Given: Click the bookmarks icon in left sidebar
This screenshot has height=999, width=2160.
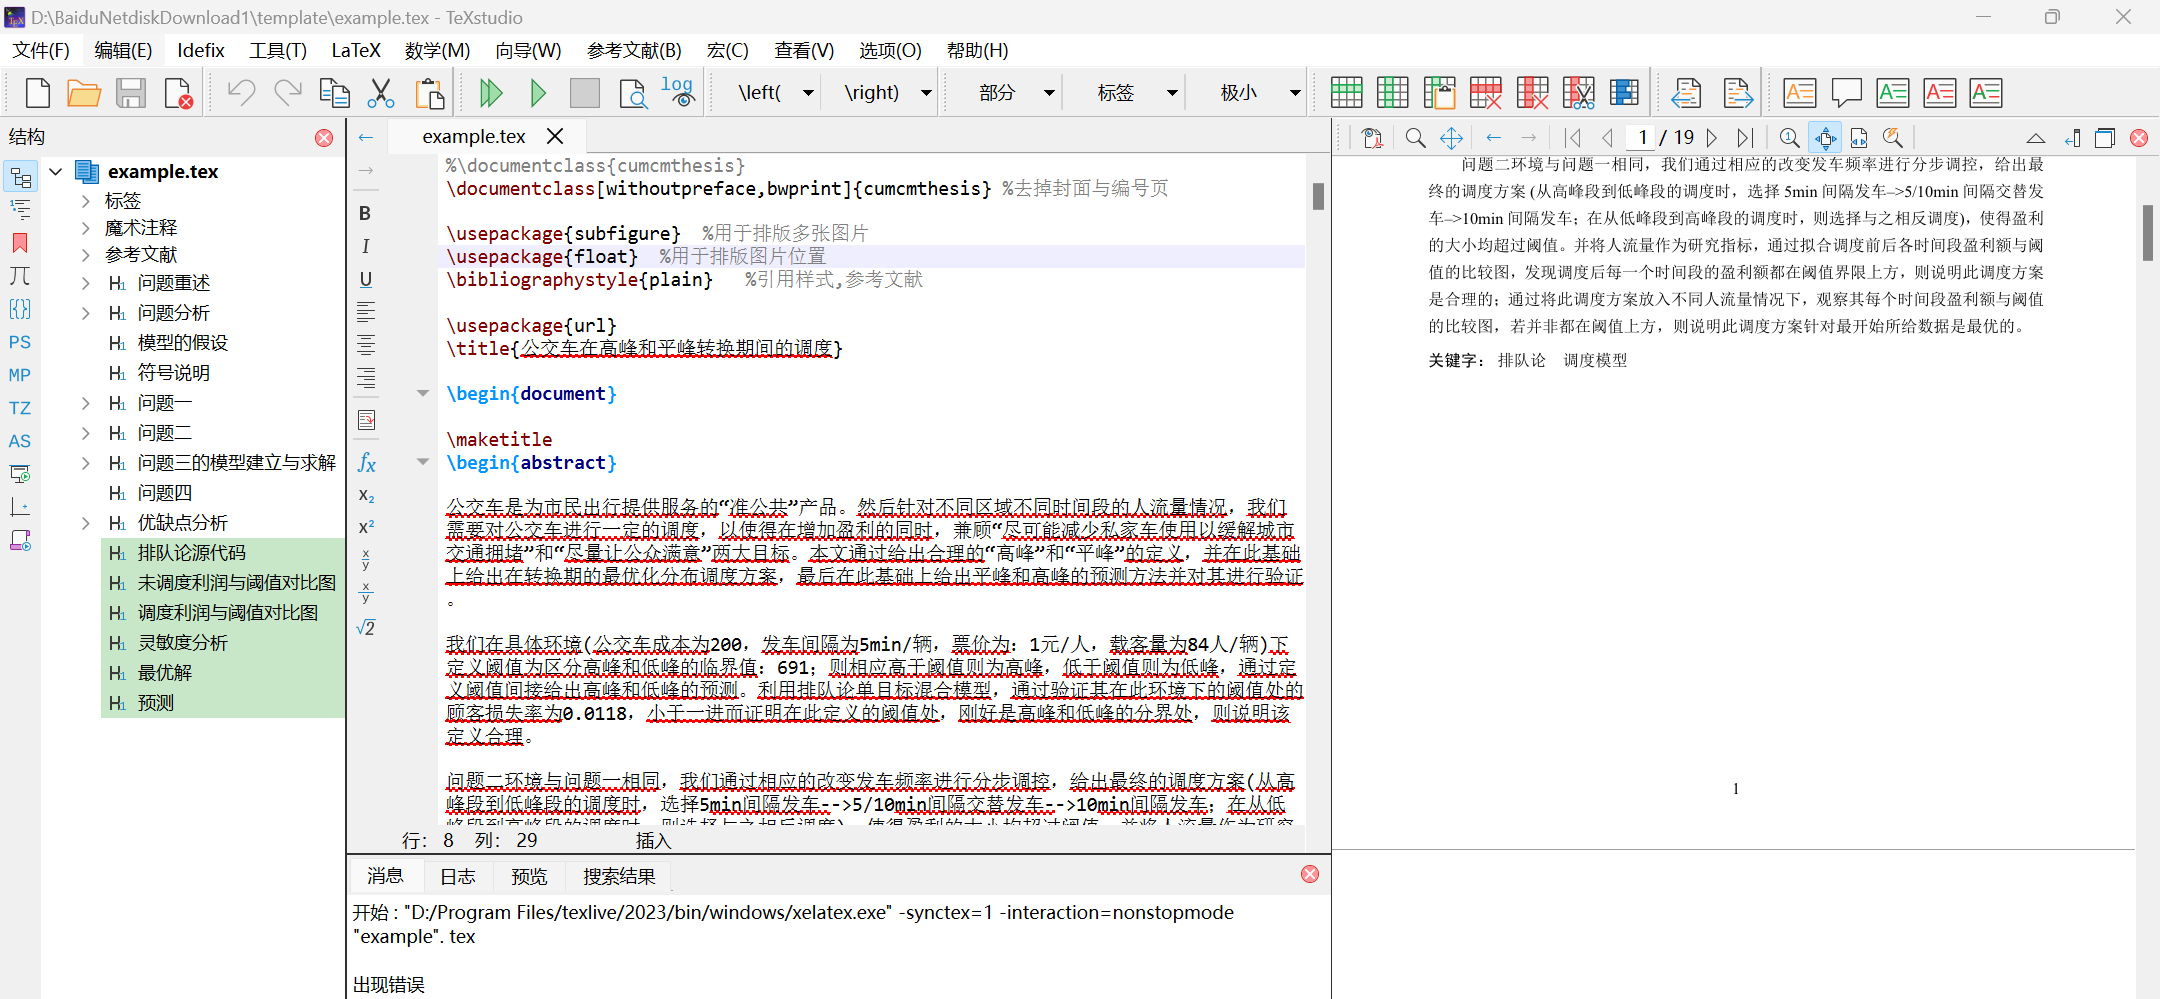Looking at the screenshot, I should click(x=20, y=243).
